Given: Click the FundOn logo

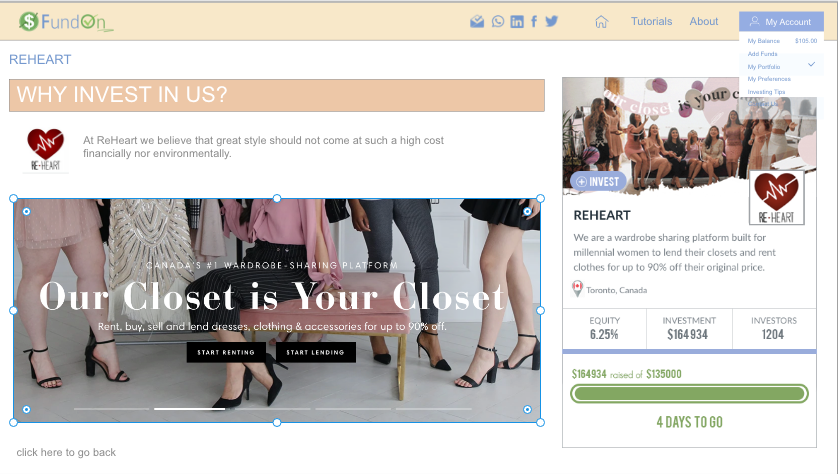Looking at the screenshot, I should (x=66, y=22).
